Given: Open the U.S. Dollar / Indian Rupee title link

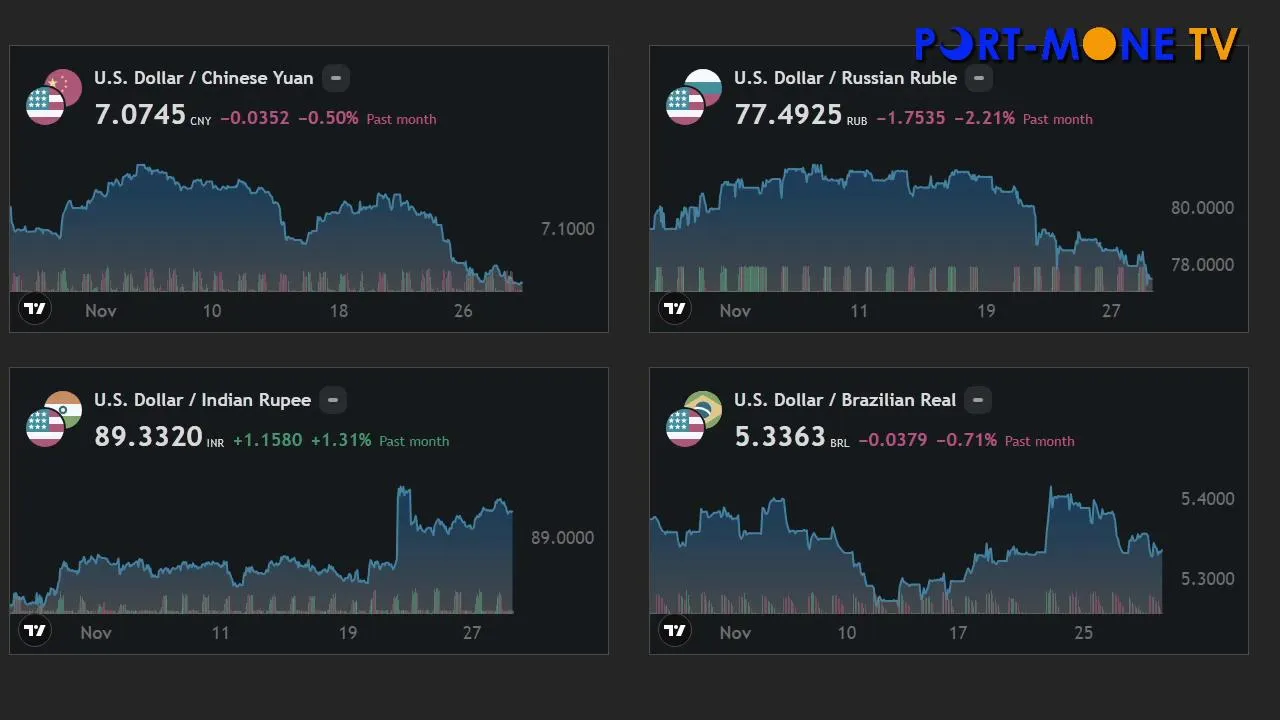Looking at the screenshot, I should pyautogui.click(x=202, y=400).
